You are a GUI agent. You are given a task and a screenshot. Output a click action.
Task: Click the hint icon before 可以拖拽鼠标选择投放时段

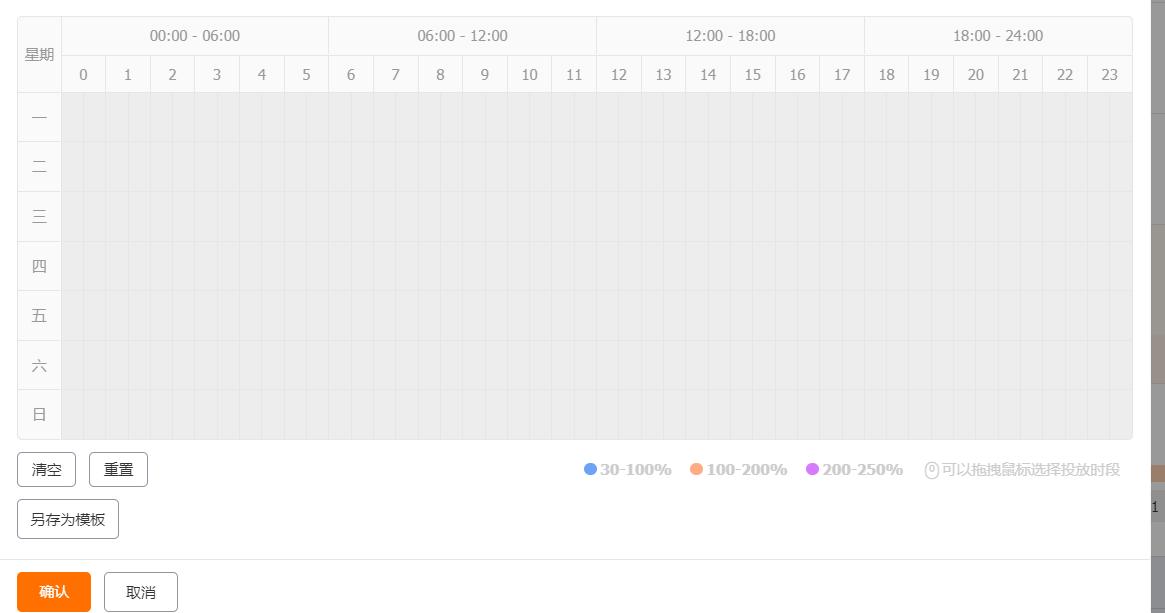(x=932, y=470)
